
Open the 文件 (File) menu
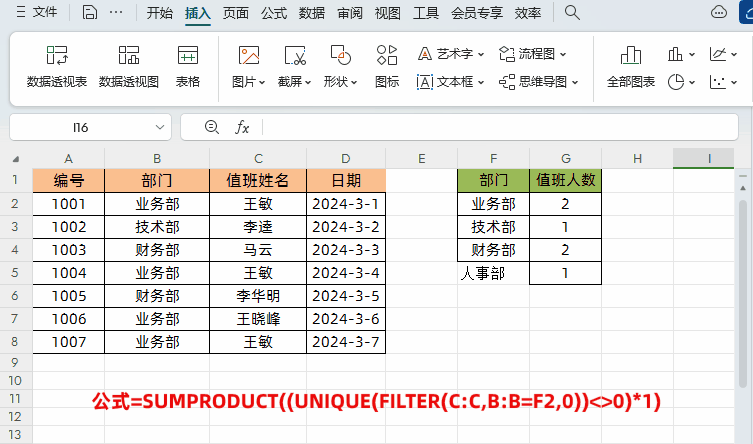[37, 13]
